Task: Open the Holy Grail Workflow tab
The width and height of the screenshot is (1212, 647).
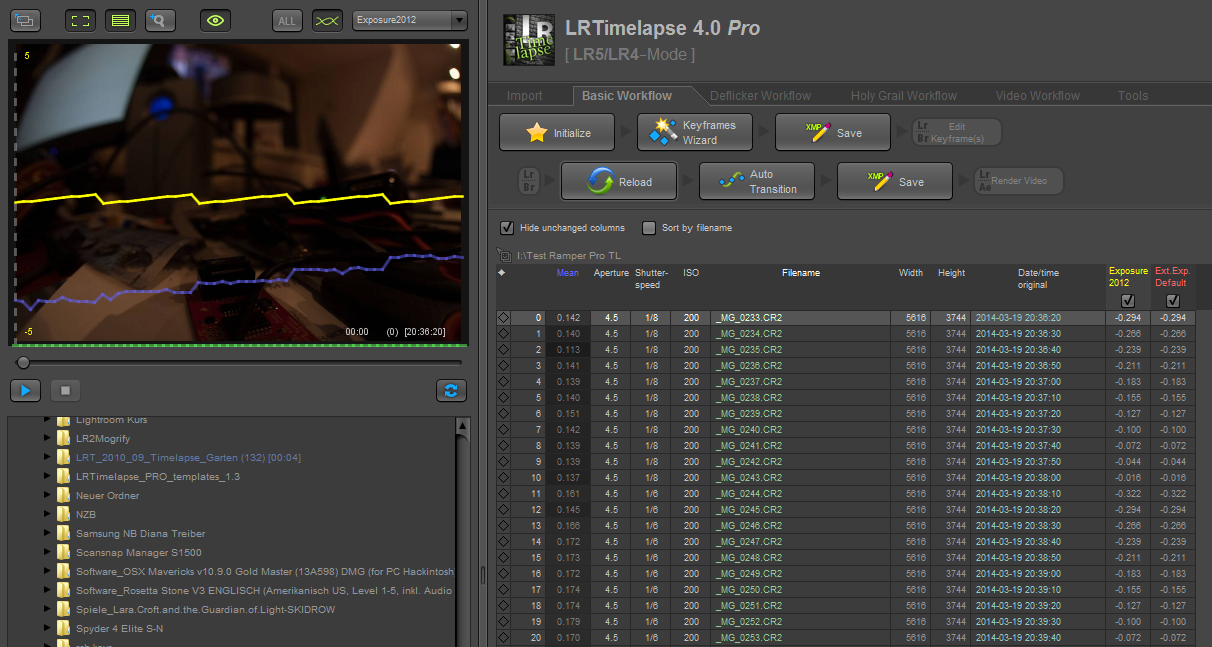Action: (x=904, y=96)
